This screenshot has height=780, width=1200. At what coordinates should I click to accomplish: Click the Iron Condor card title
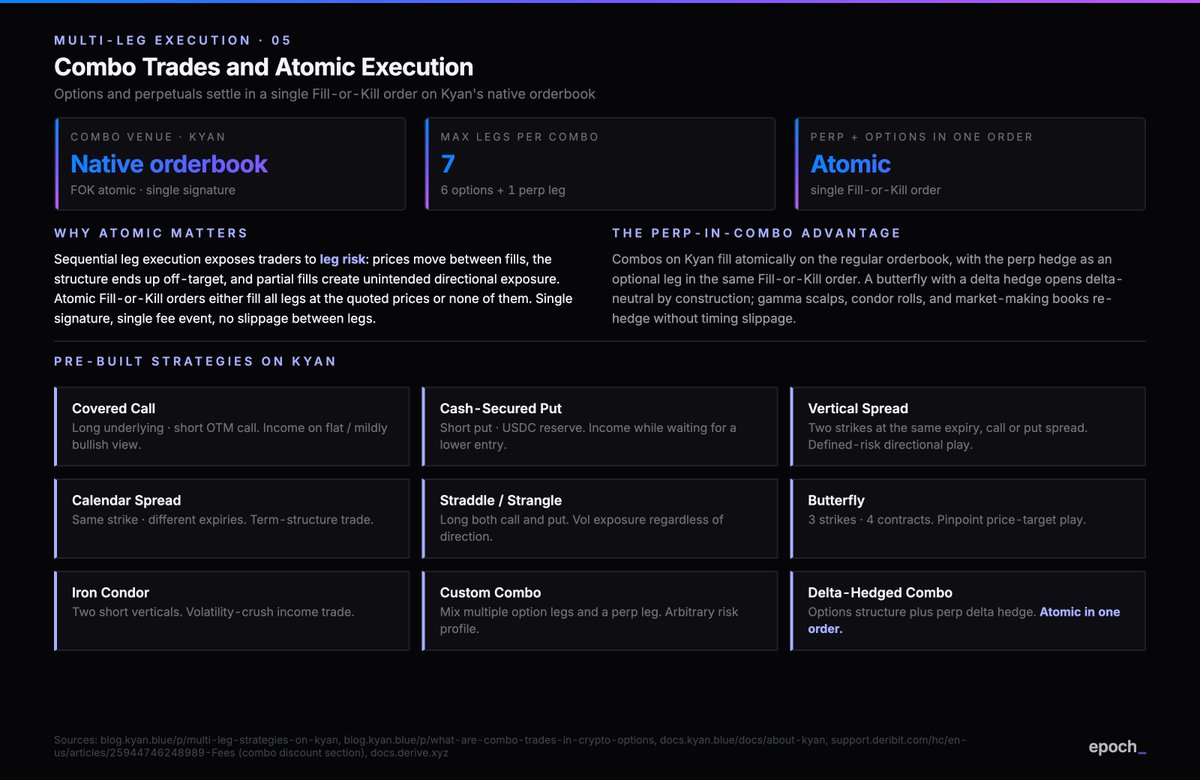click(111, 592)
